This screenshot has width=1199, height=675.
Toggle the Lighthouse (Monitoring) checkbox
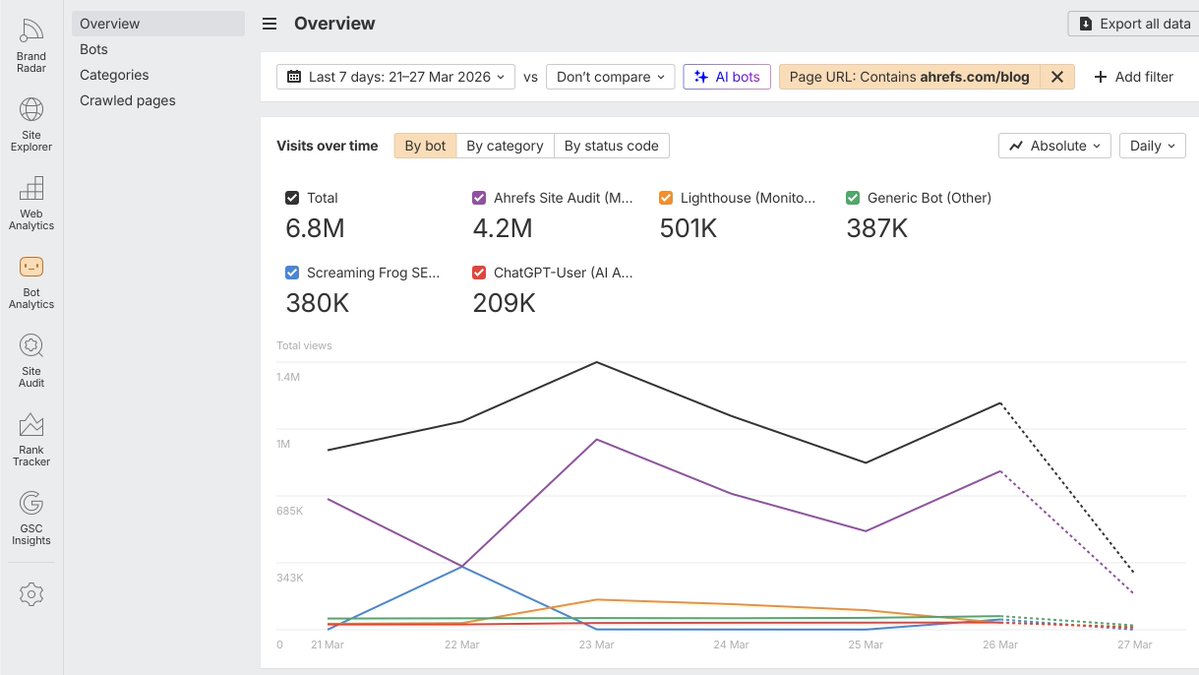(665, 198)
